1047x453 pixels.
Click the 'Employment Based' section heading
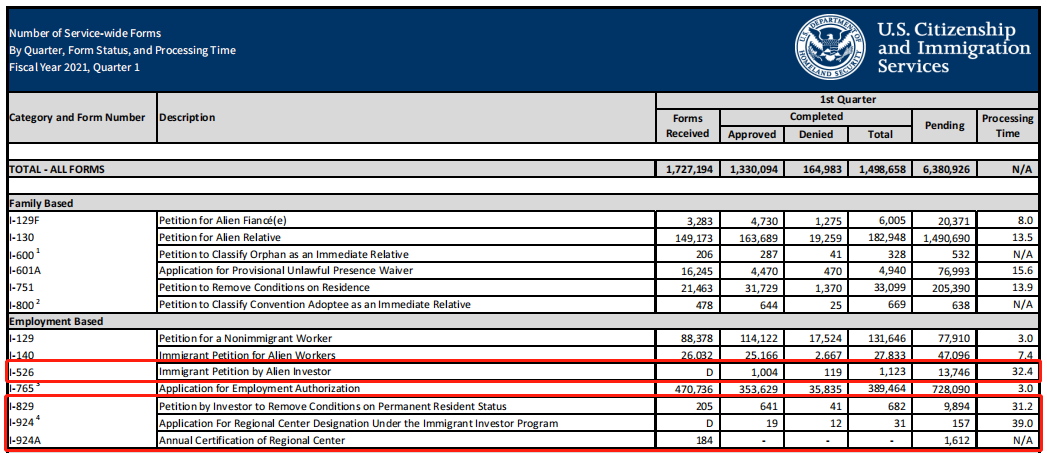[56, 321]
